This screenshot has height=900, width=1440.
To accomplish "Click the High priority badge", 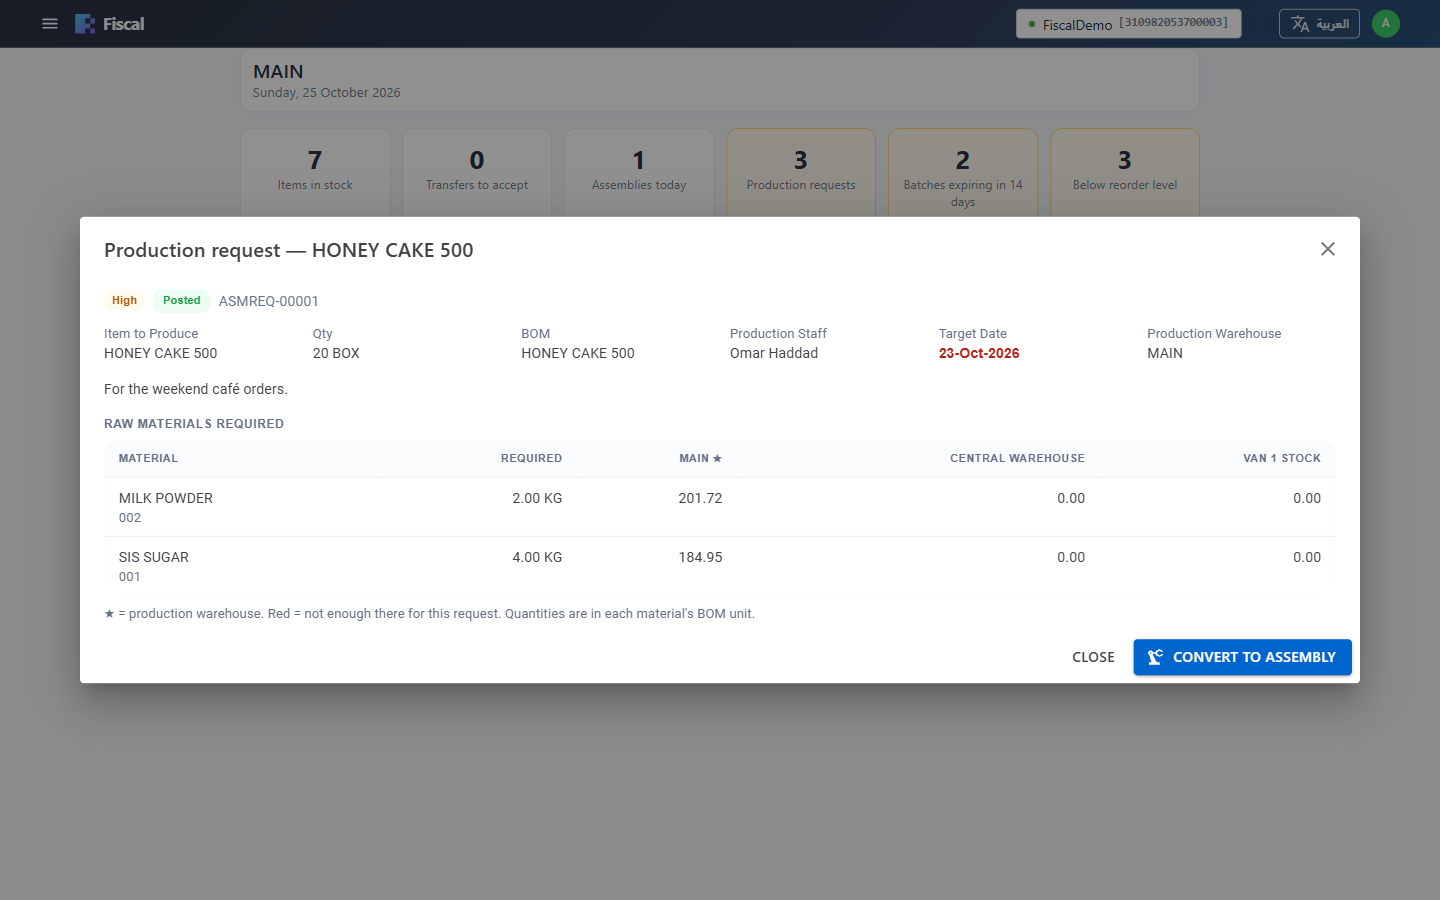I will coord(125,301).
